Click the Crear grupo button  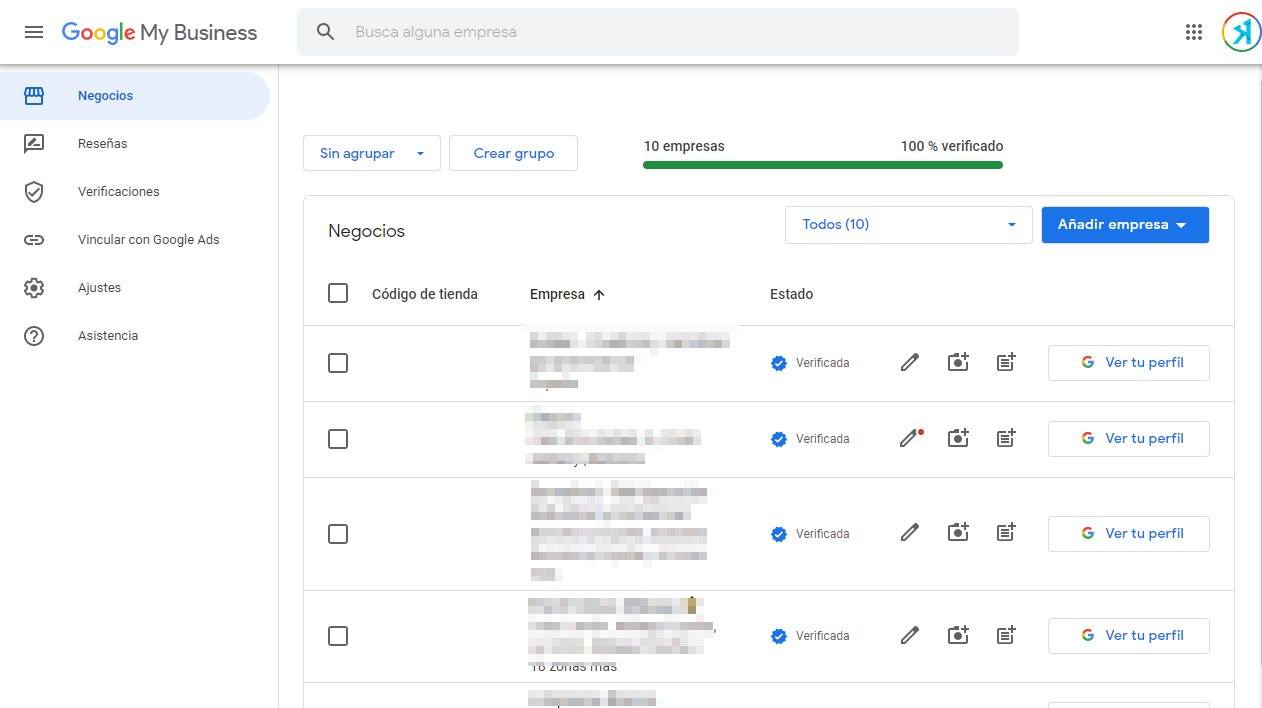[x=513, y=153]
